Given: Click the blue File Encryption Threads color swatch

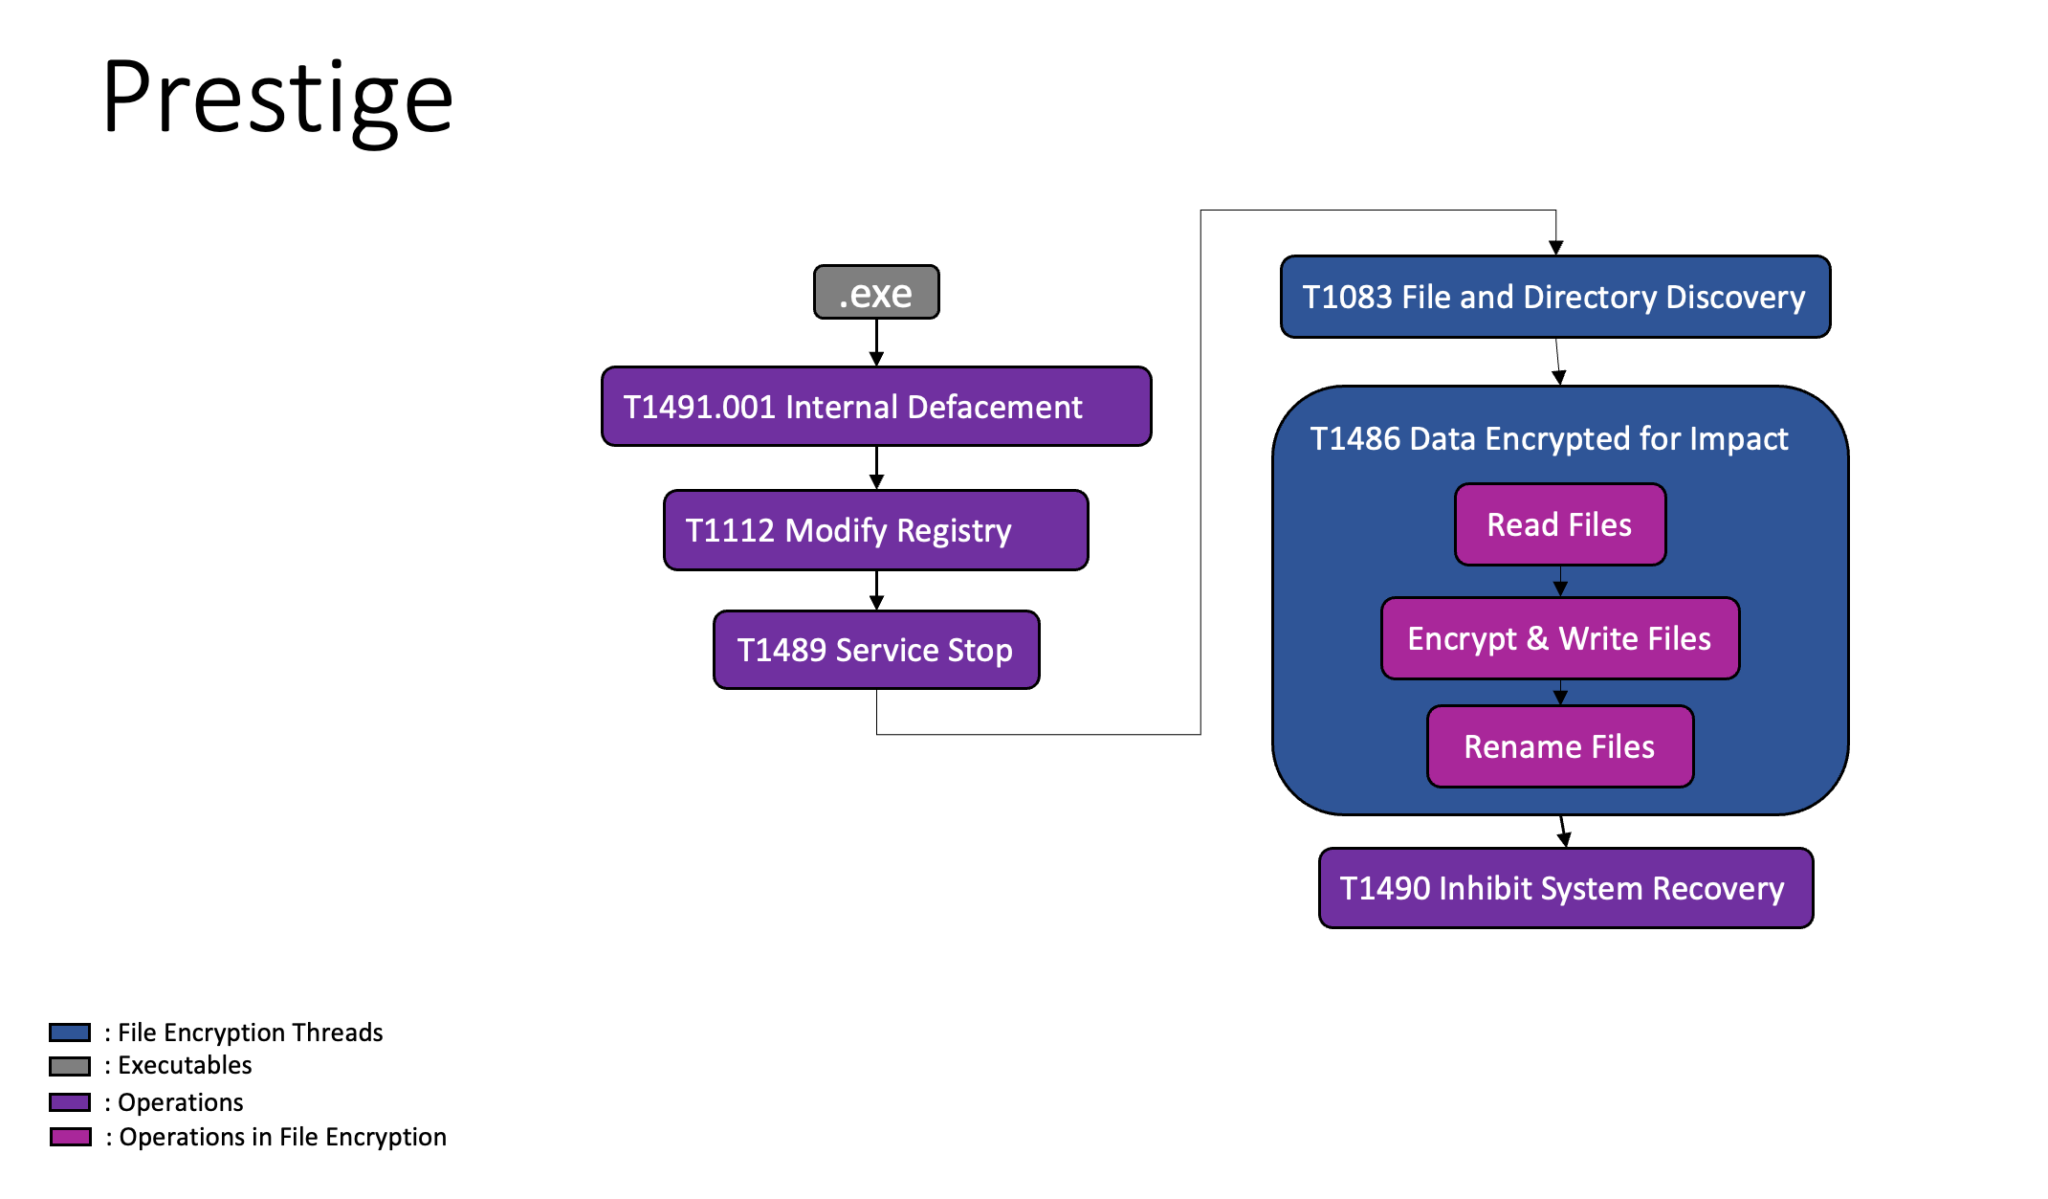Looking at the screenshot, I should (69, 1032).
